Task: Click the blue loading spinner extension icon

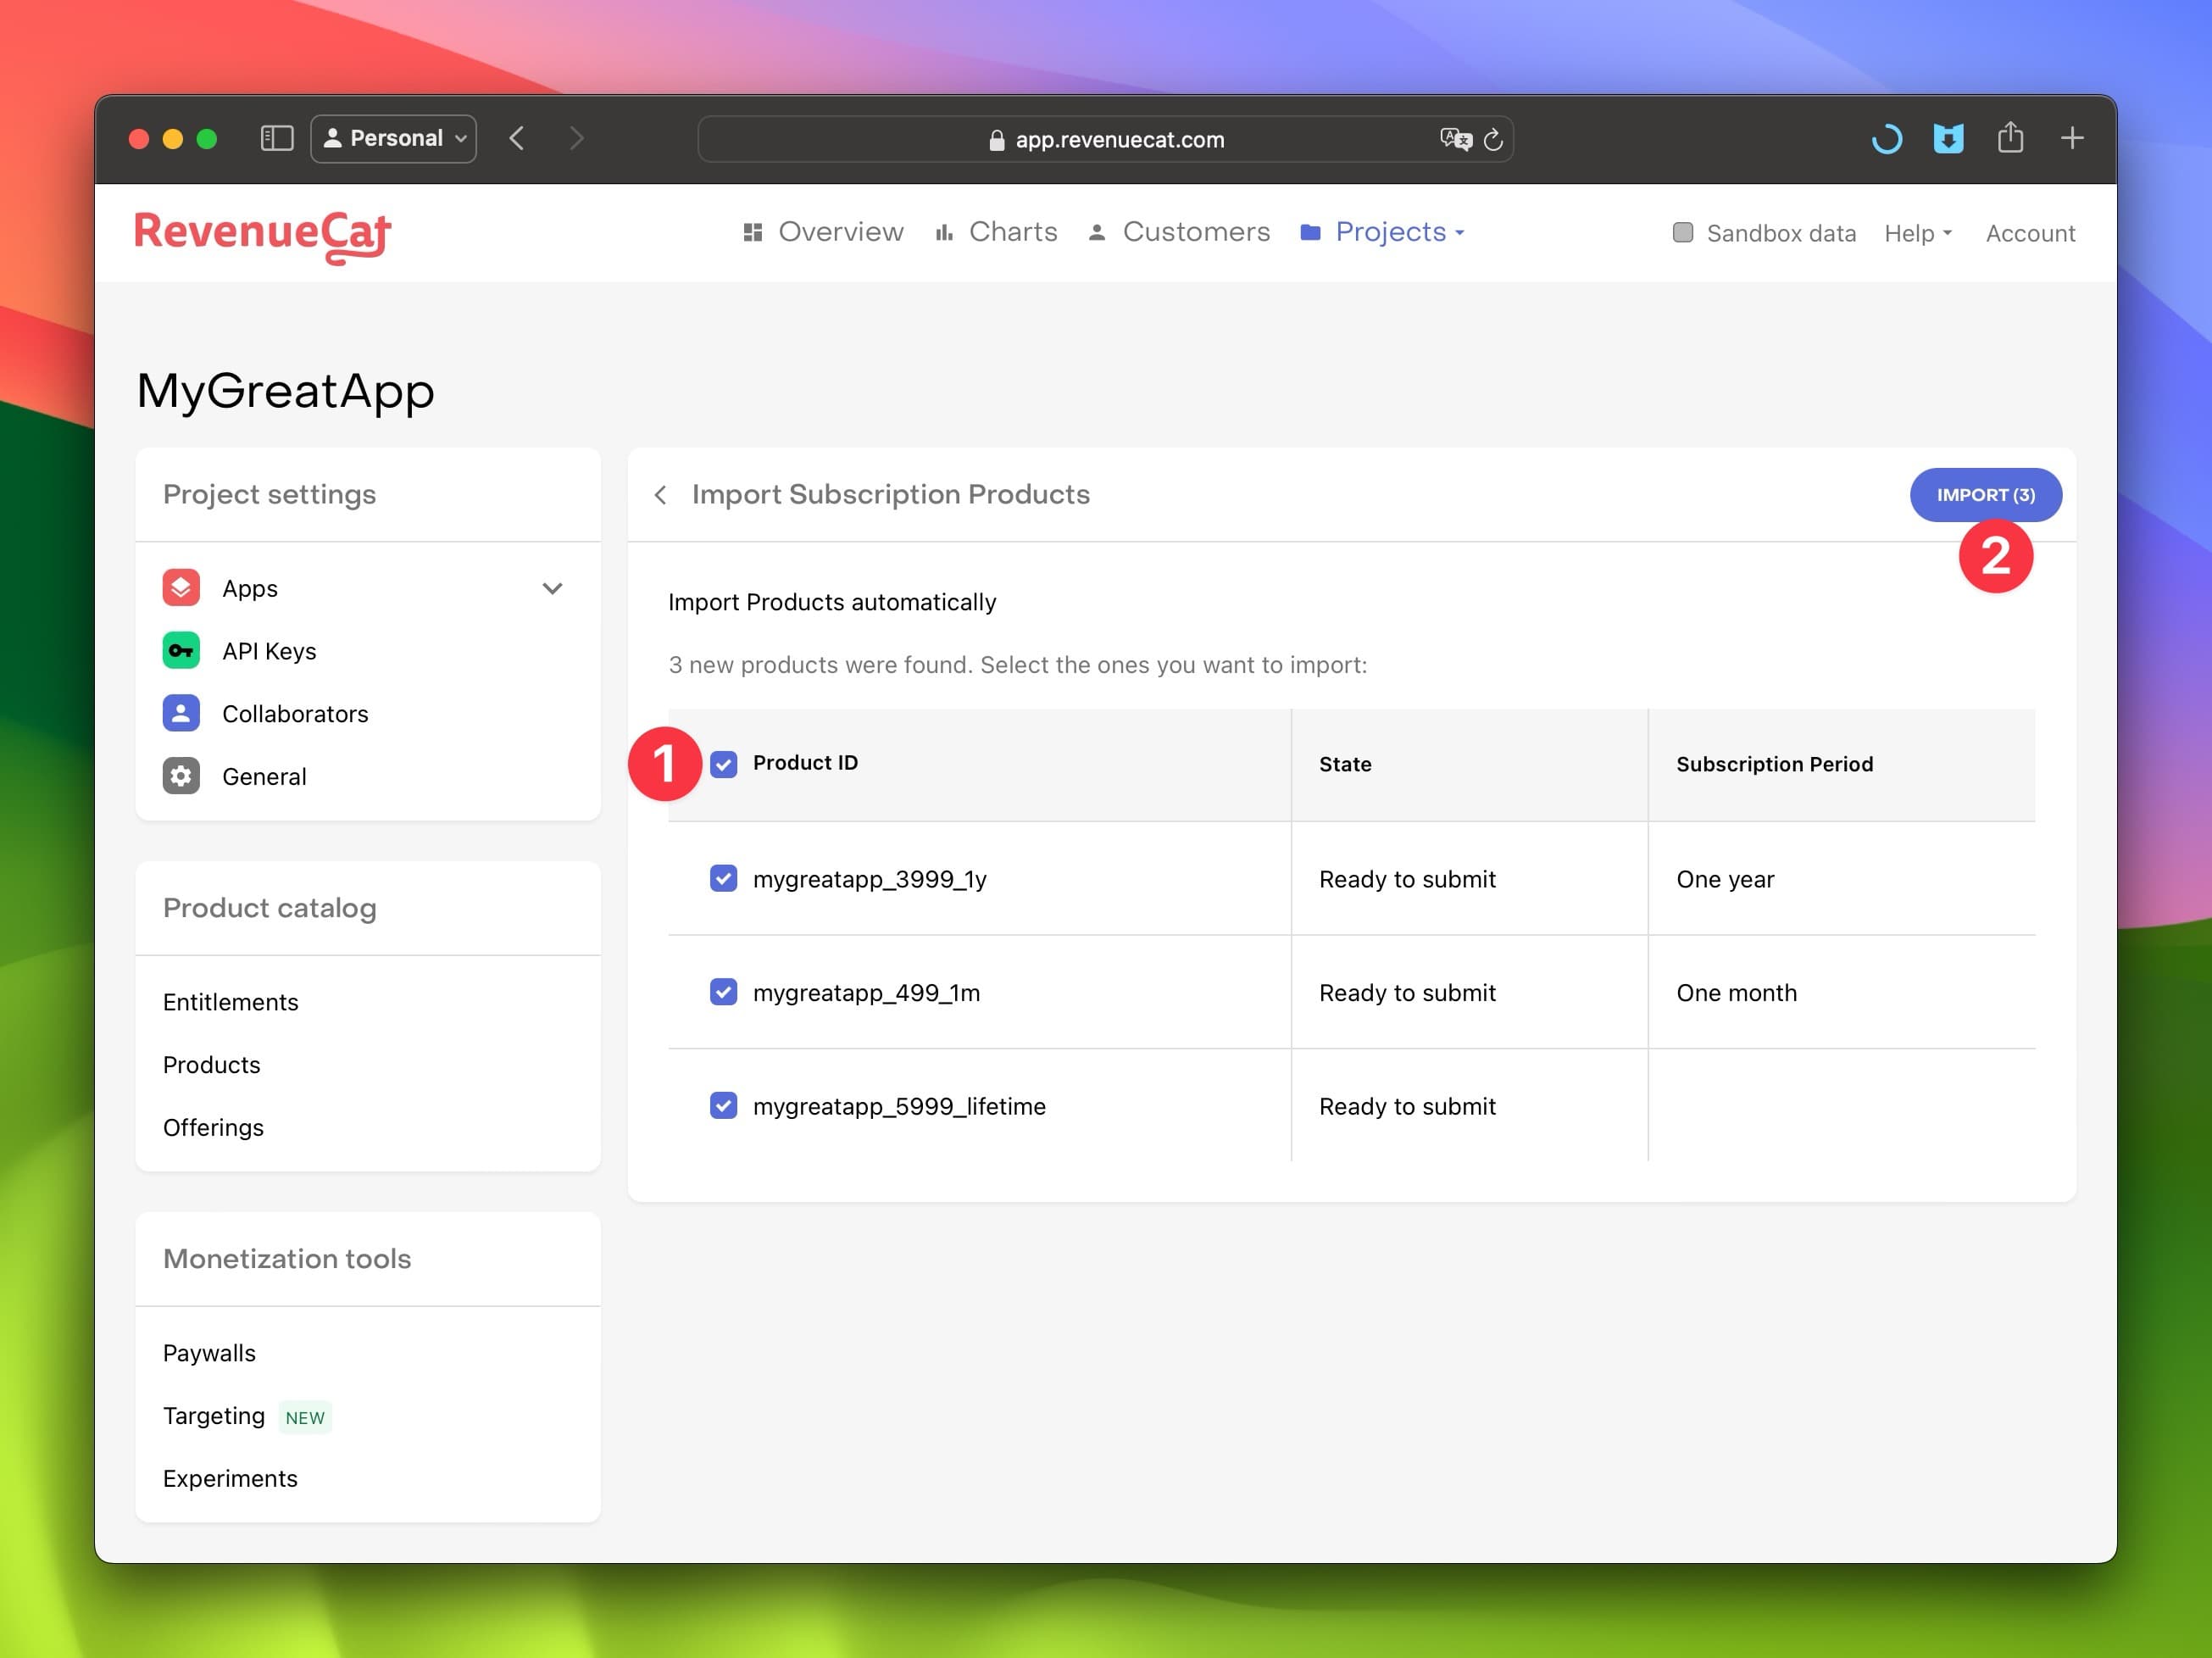Action: coord(1886,138)
